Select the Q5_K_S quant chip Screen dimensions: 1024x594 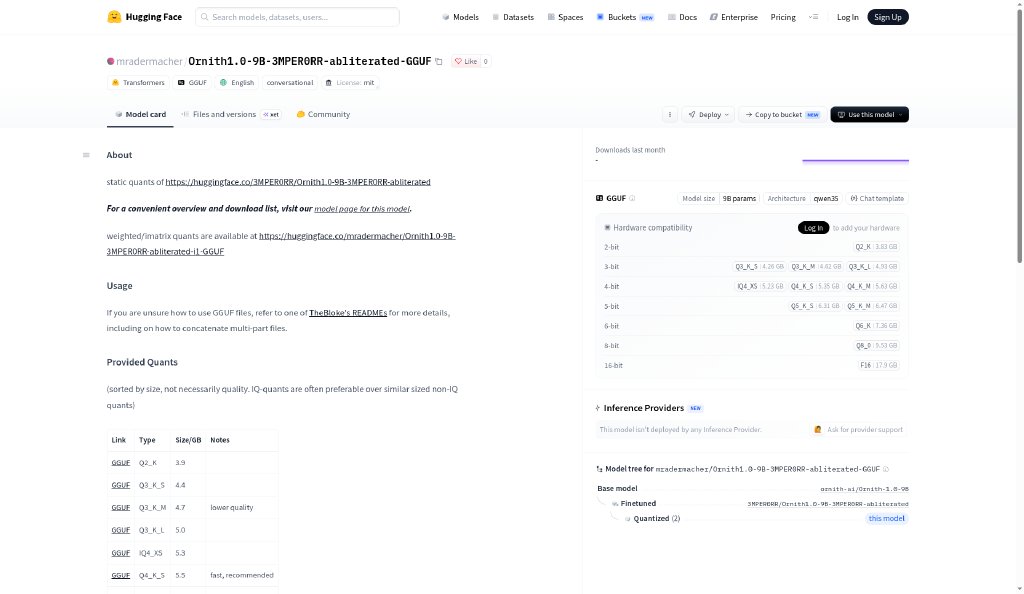pos(815,305)
